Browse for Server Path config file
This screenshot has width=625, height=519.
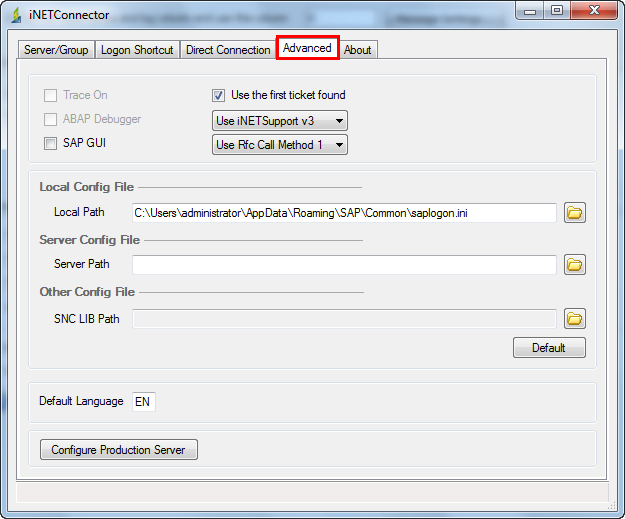click(574, 265)
